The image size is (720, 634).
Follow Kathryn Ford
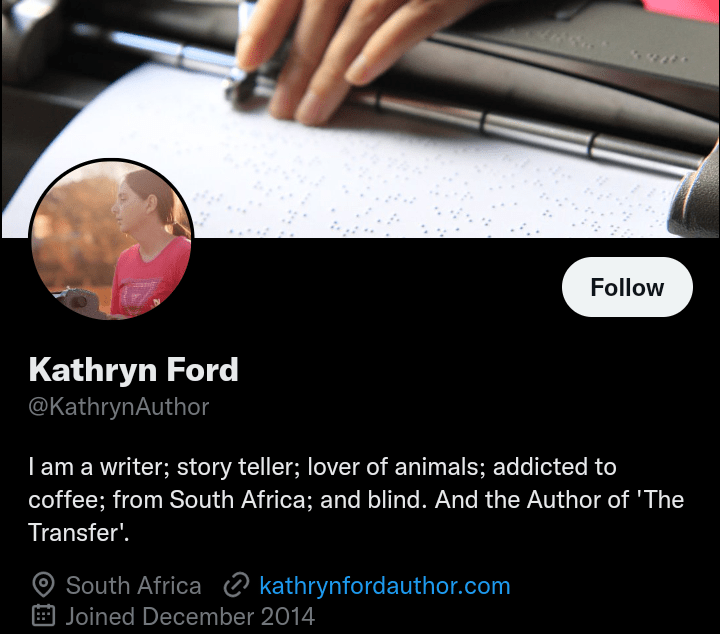pos(627,287)
